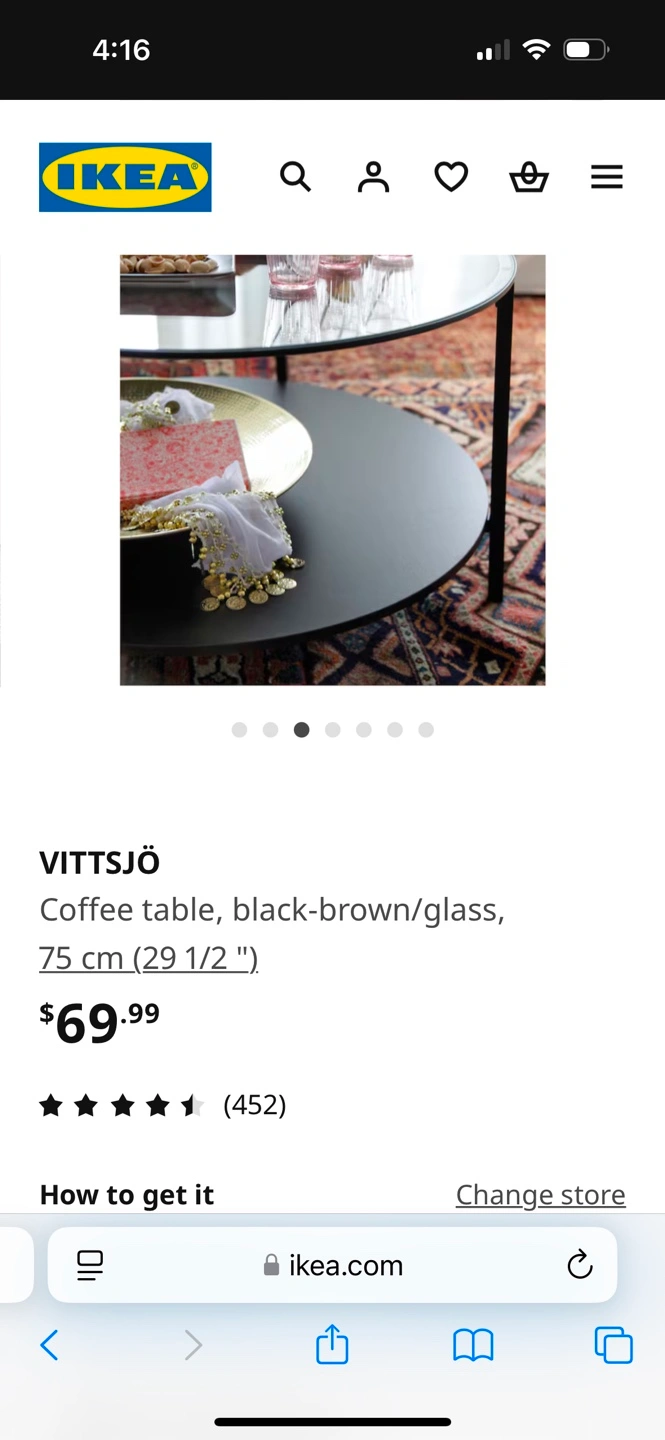Show Safari open tabs

(614, 1345)
